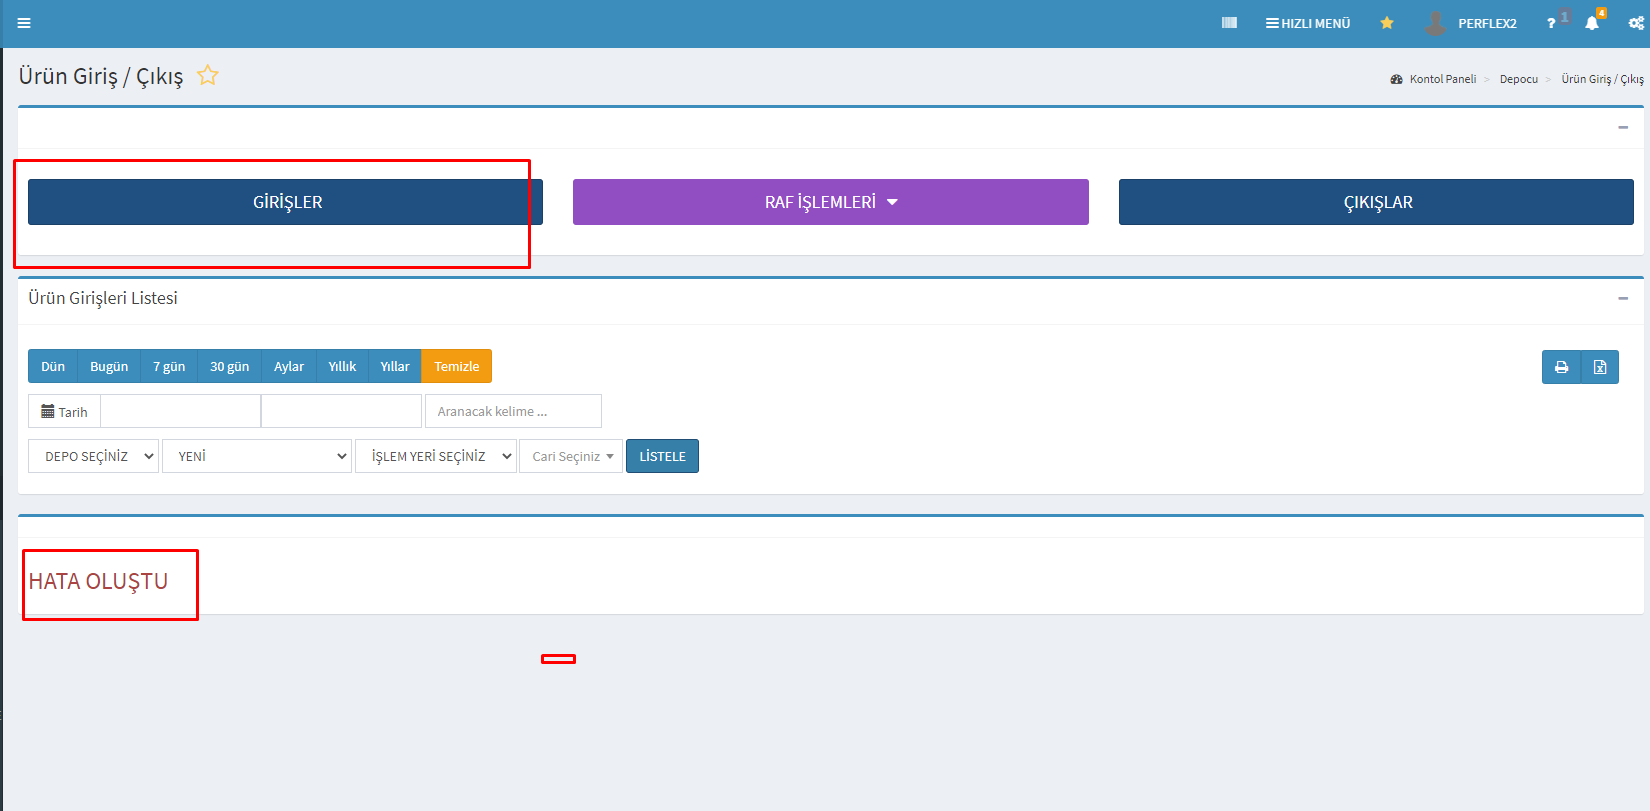
Task: Collapse the top buttons panel
Action: point(1623,127)
